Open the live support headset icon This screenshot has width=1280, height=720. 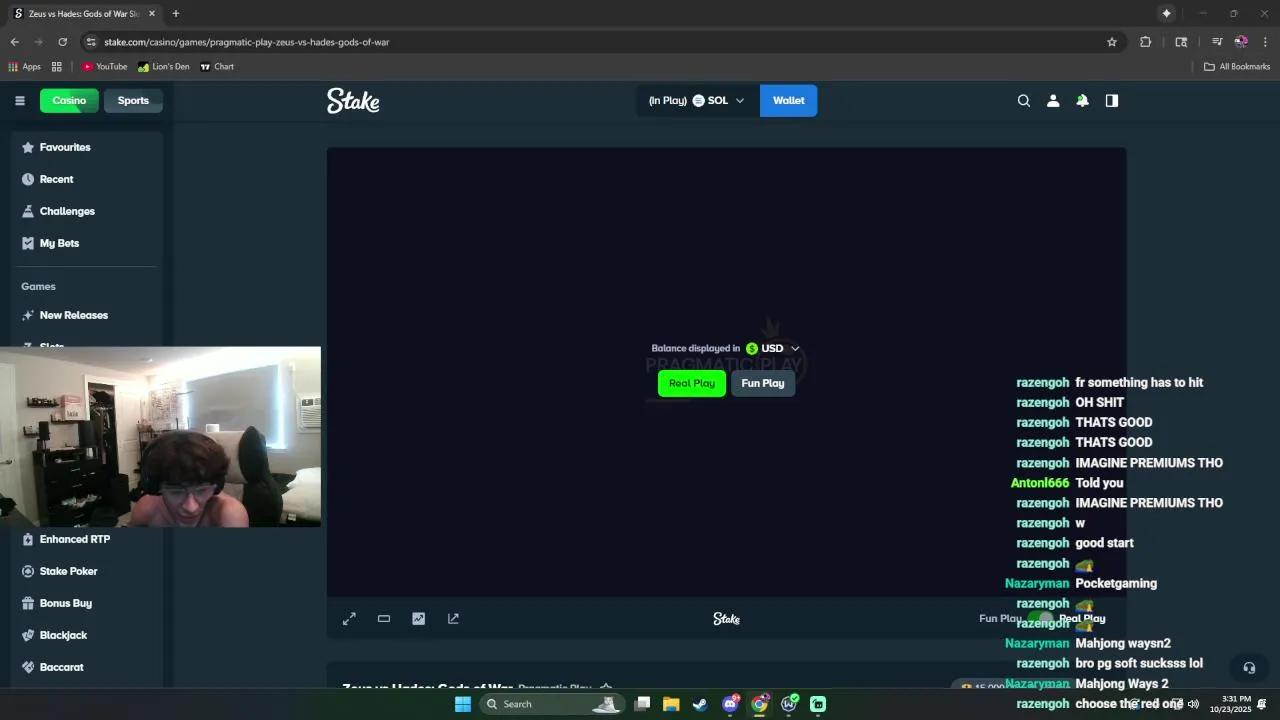pyautogui.click(x=1249, y=667)
